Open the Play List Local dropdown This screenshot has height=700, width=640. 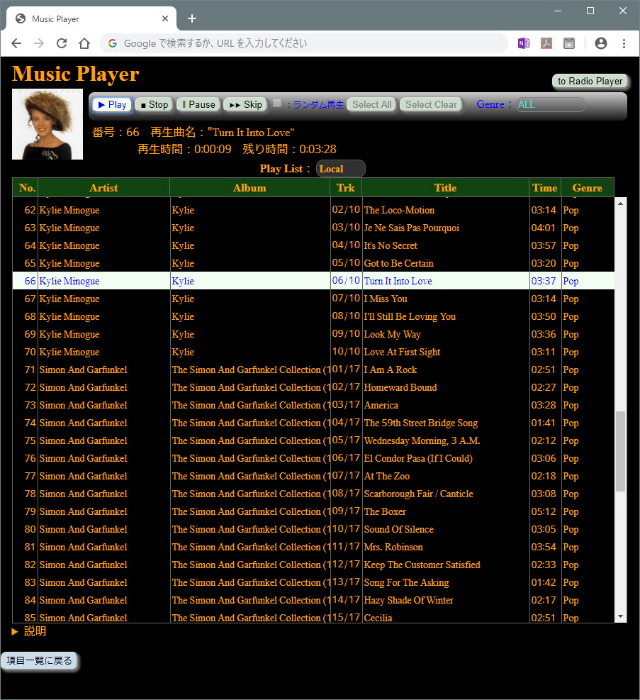pyautogui.click(x=341, y=169)
